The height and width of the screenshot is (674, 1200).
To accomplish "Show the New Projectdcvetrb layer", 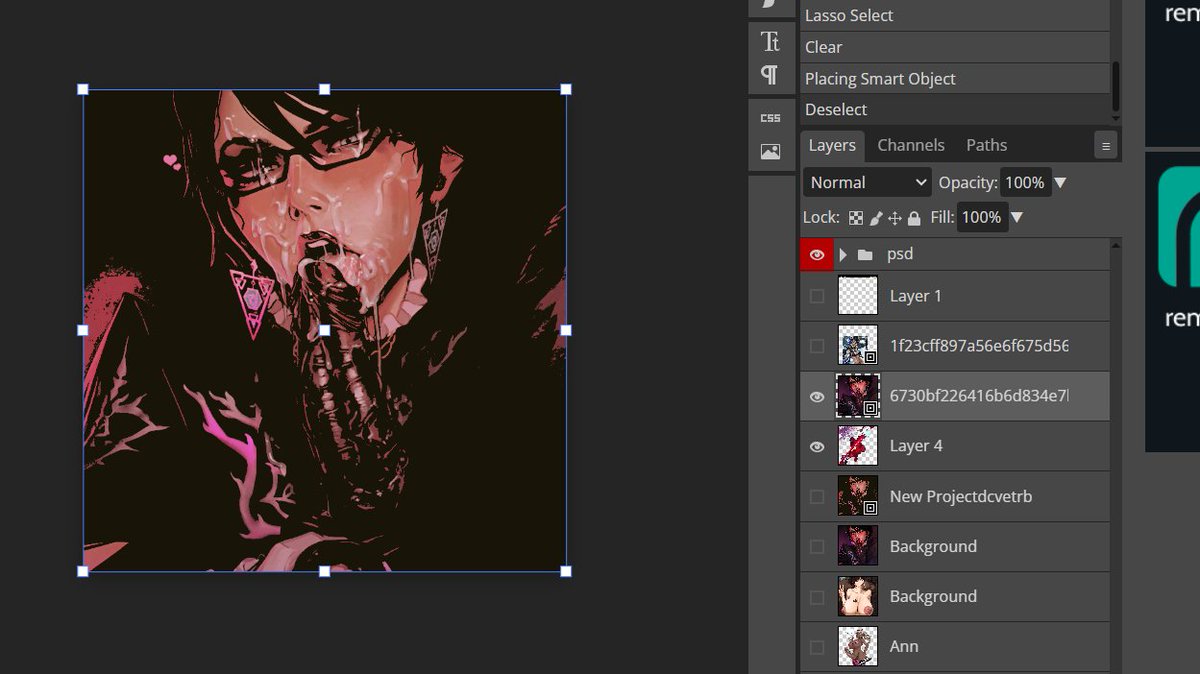I will click(817, 496).
